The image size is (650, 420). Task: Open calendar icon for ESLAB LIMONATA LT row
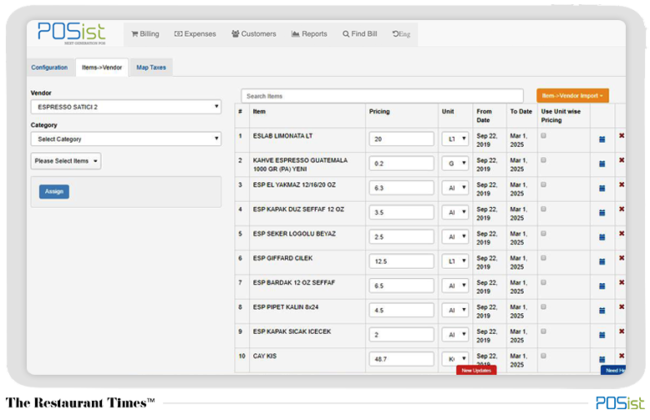602,139
